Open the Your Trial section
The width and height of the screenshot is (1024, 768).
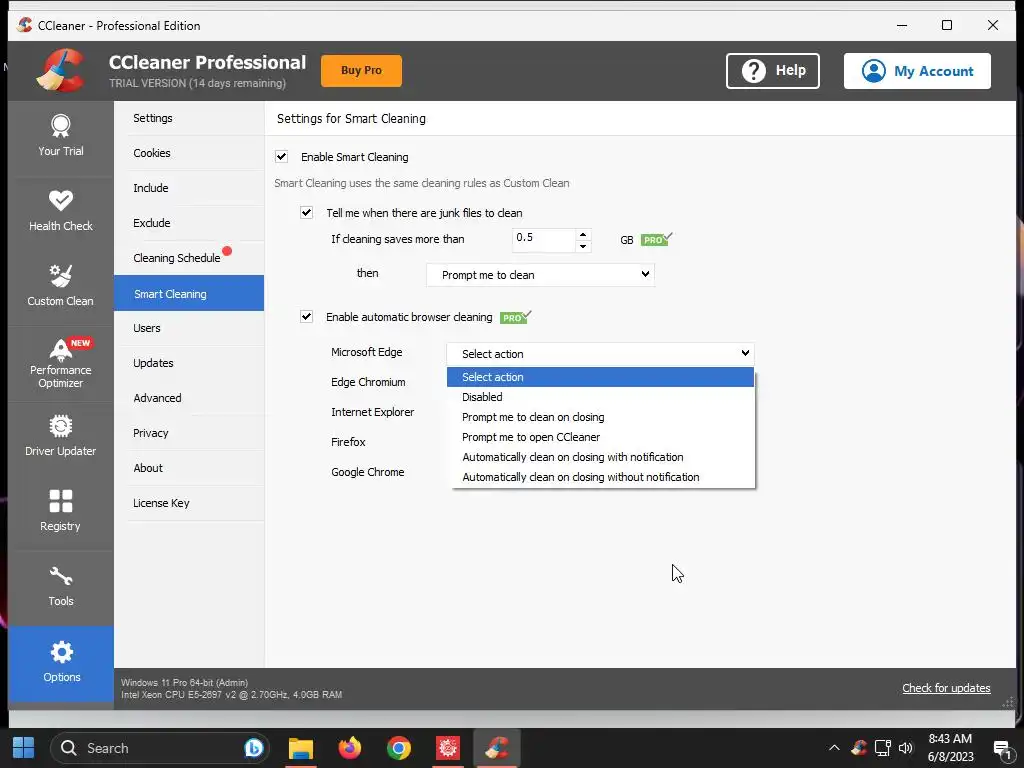[61, 136]
